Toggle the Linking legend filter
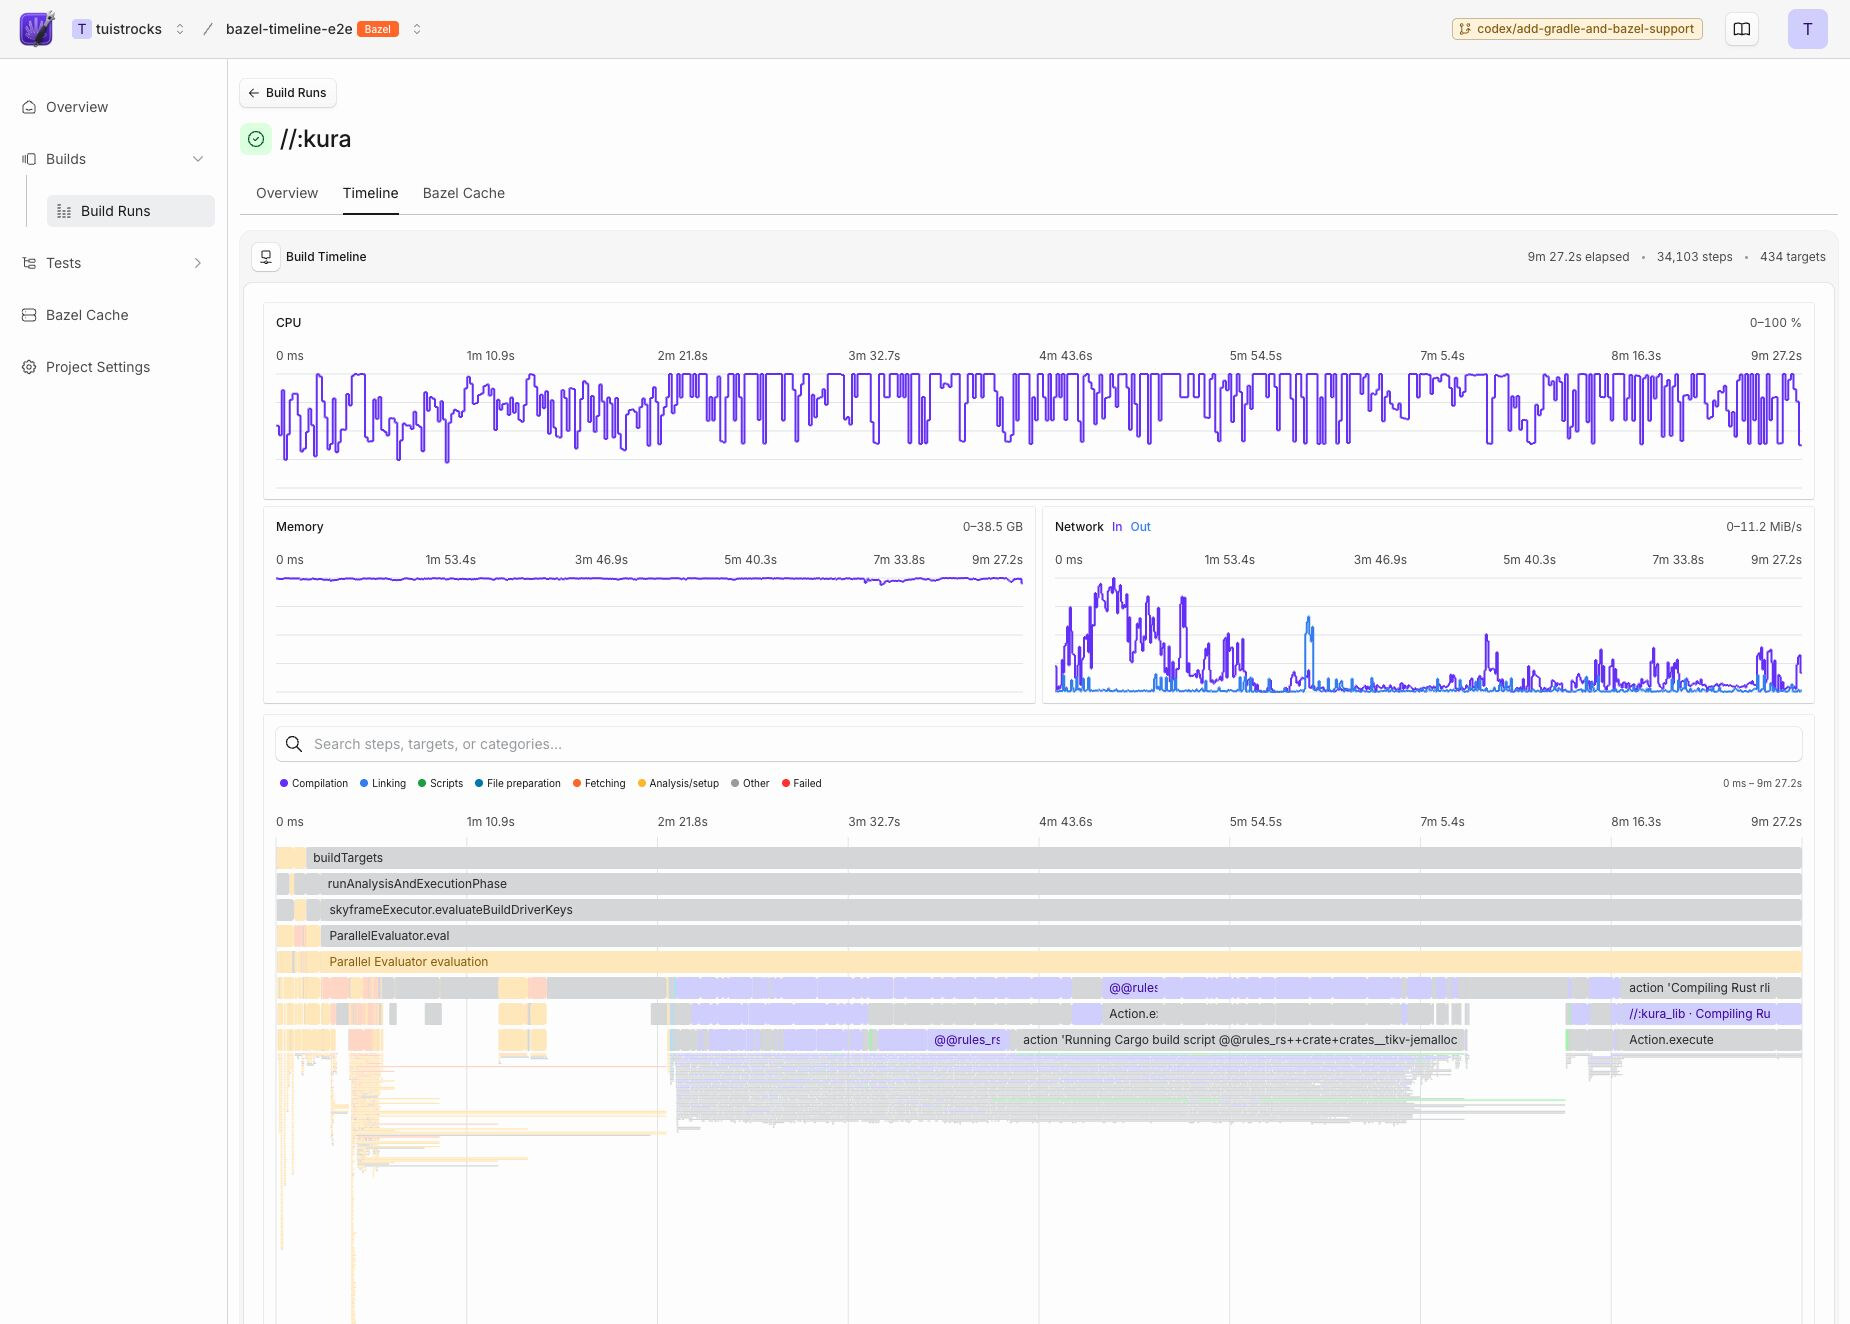The height and width of the screenshot is (1324, 1850). [383, 783]
